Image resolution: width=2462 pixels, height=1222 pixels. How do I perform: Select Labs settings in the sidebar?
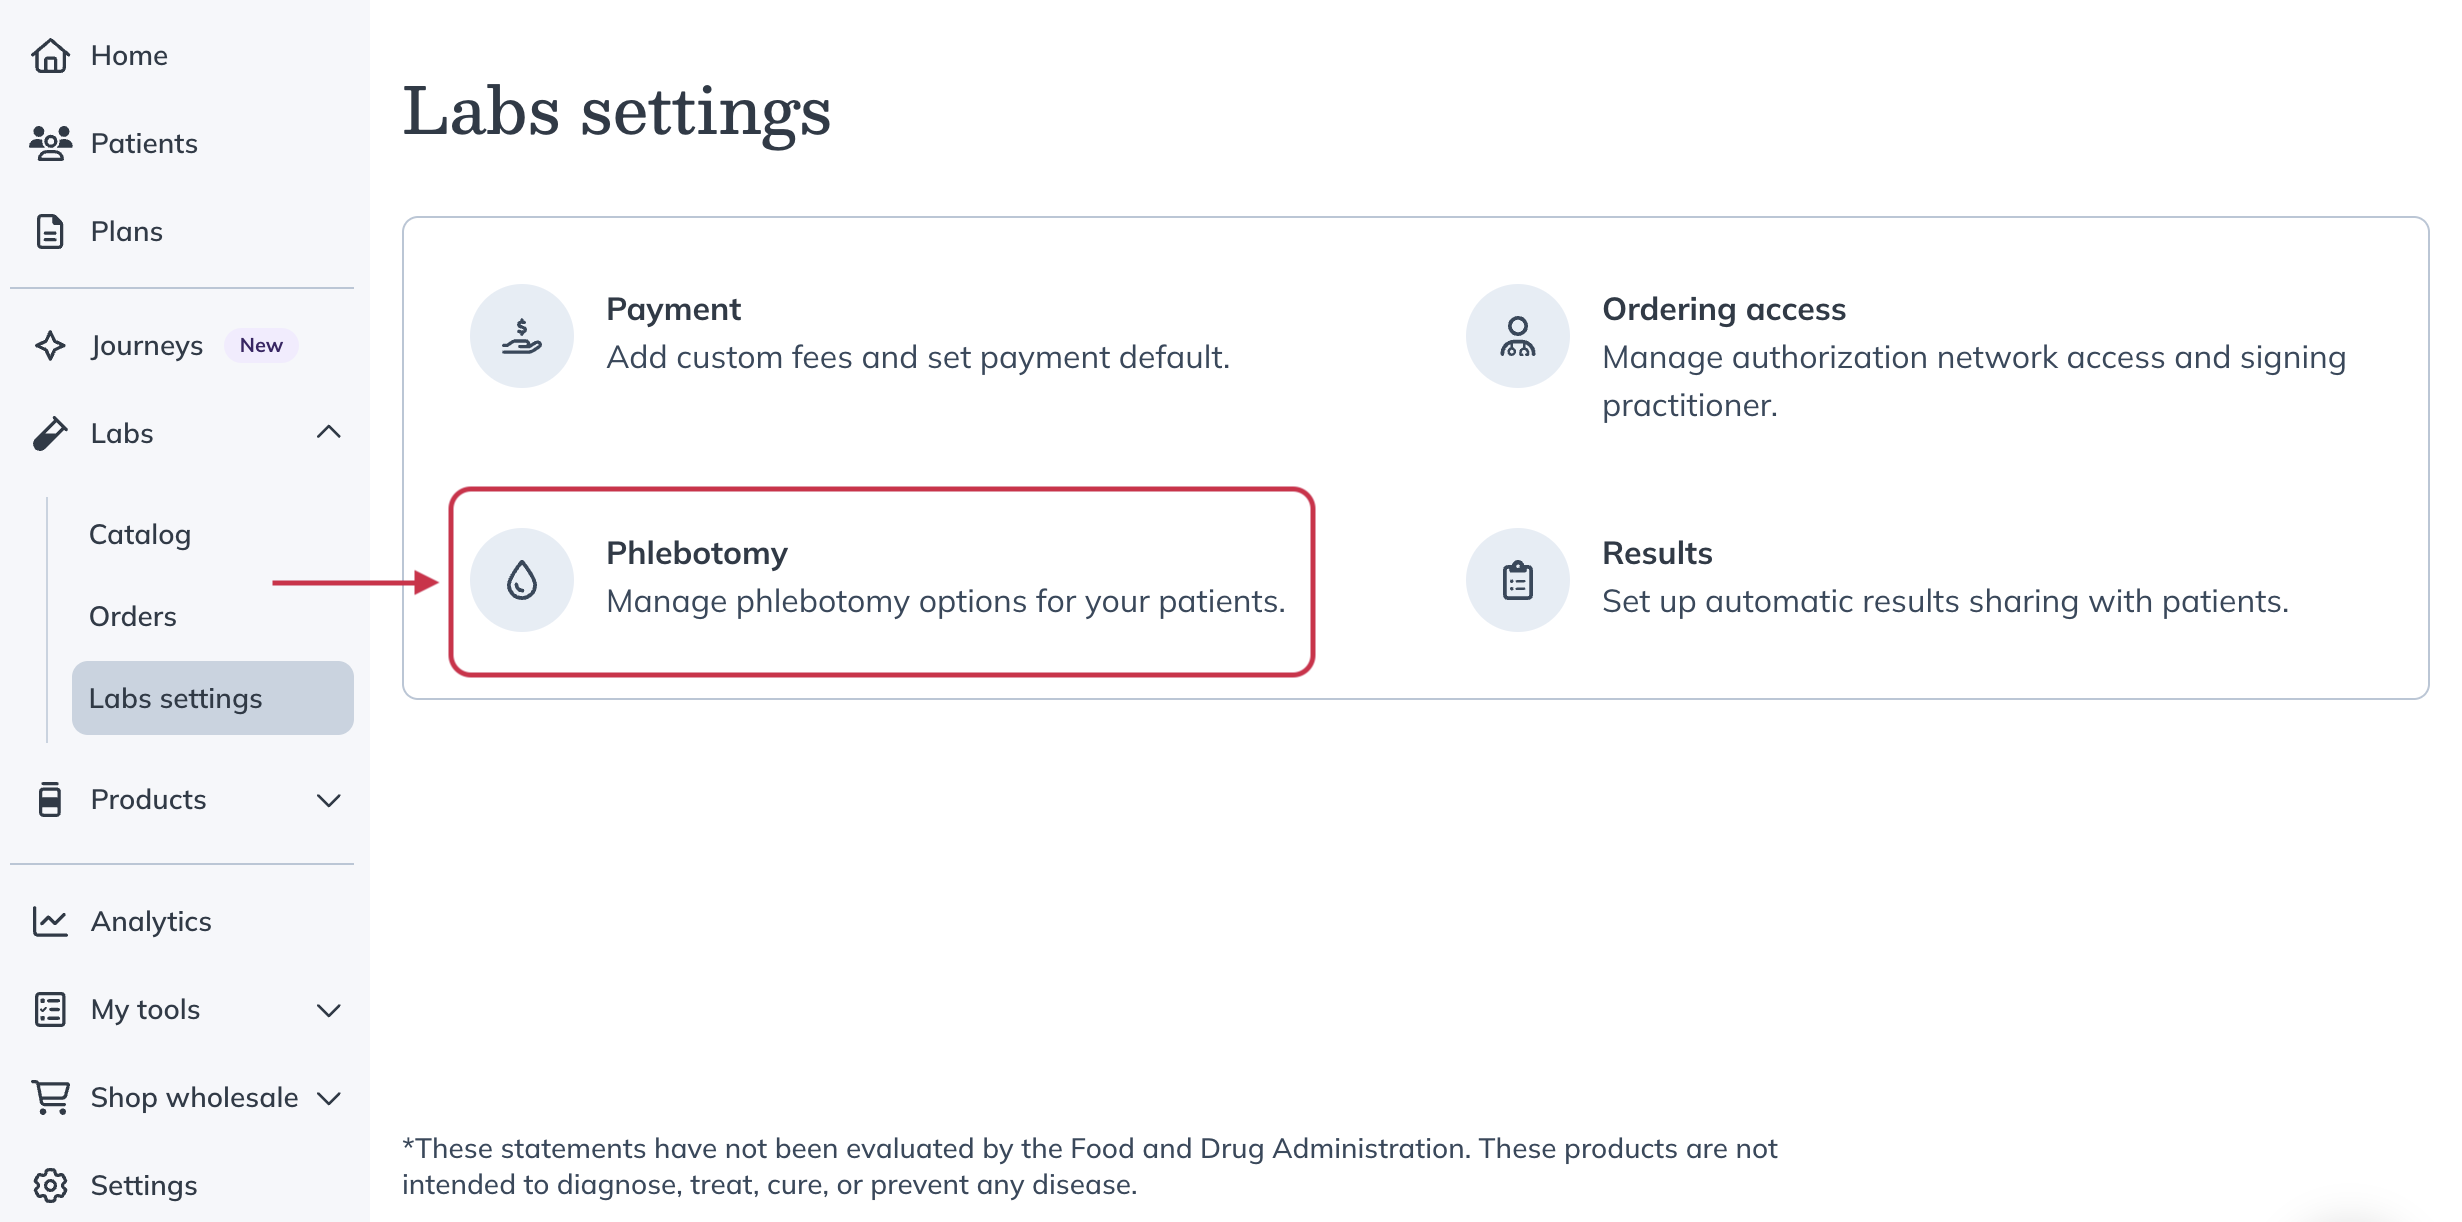175,698
